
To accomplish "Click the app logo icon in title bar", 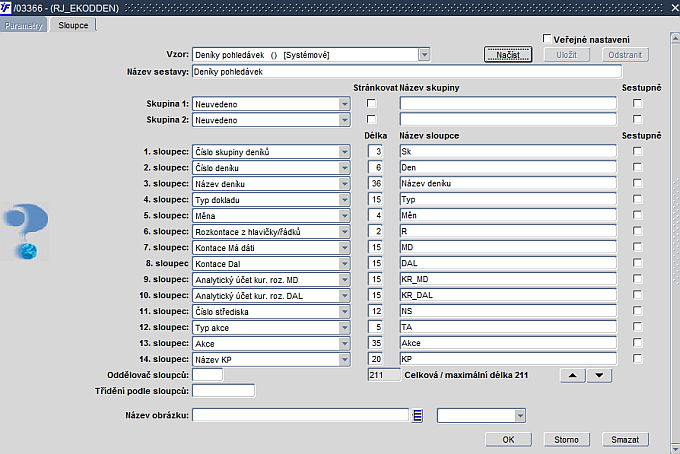I will pos(6,7).
